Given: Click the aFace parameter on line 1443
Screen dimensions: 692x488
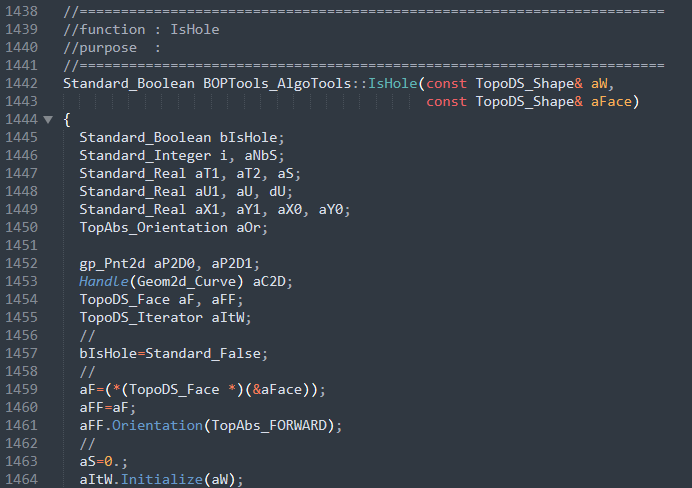Looking at the screenshot, I should (615, 101).
